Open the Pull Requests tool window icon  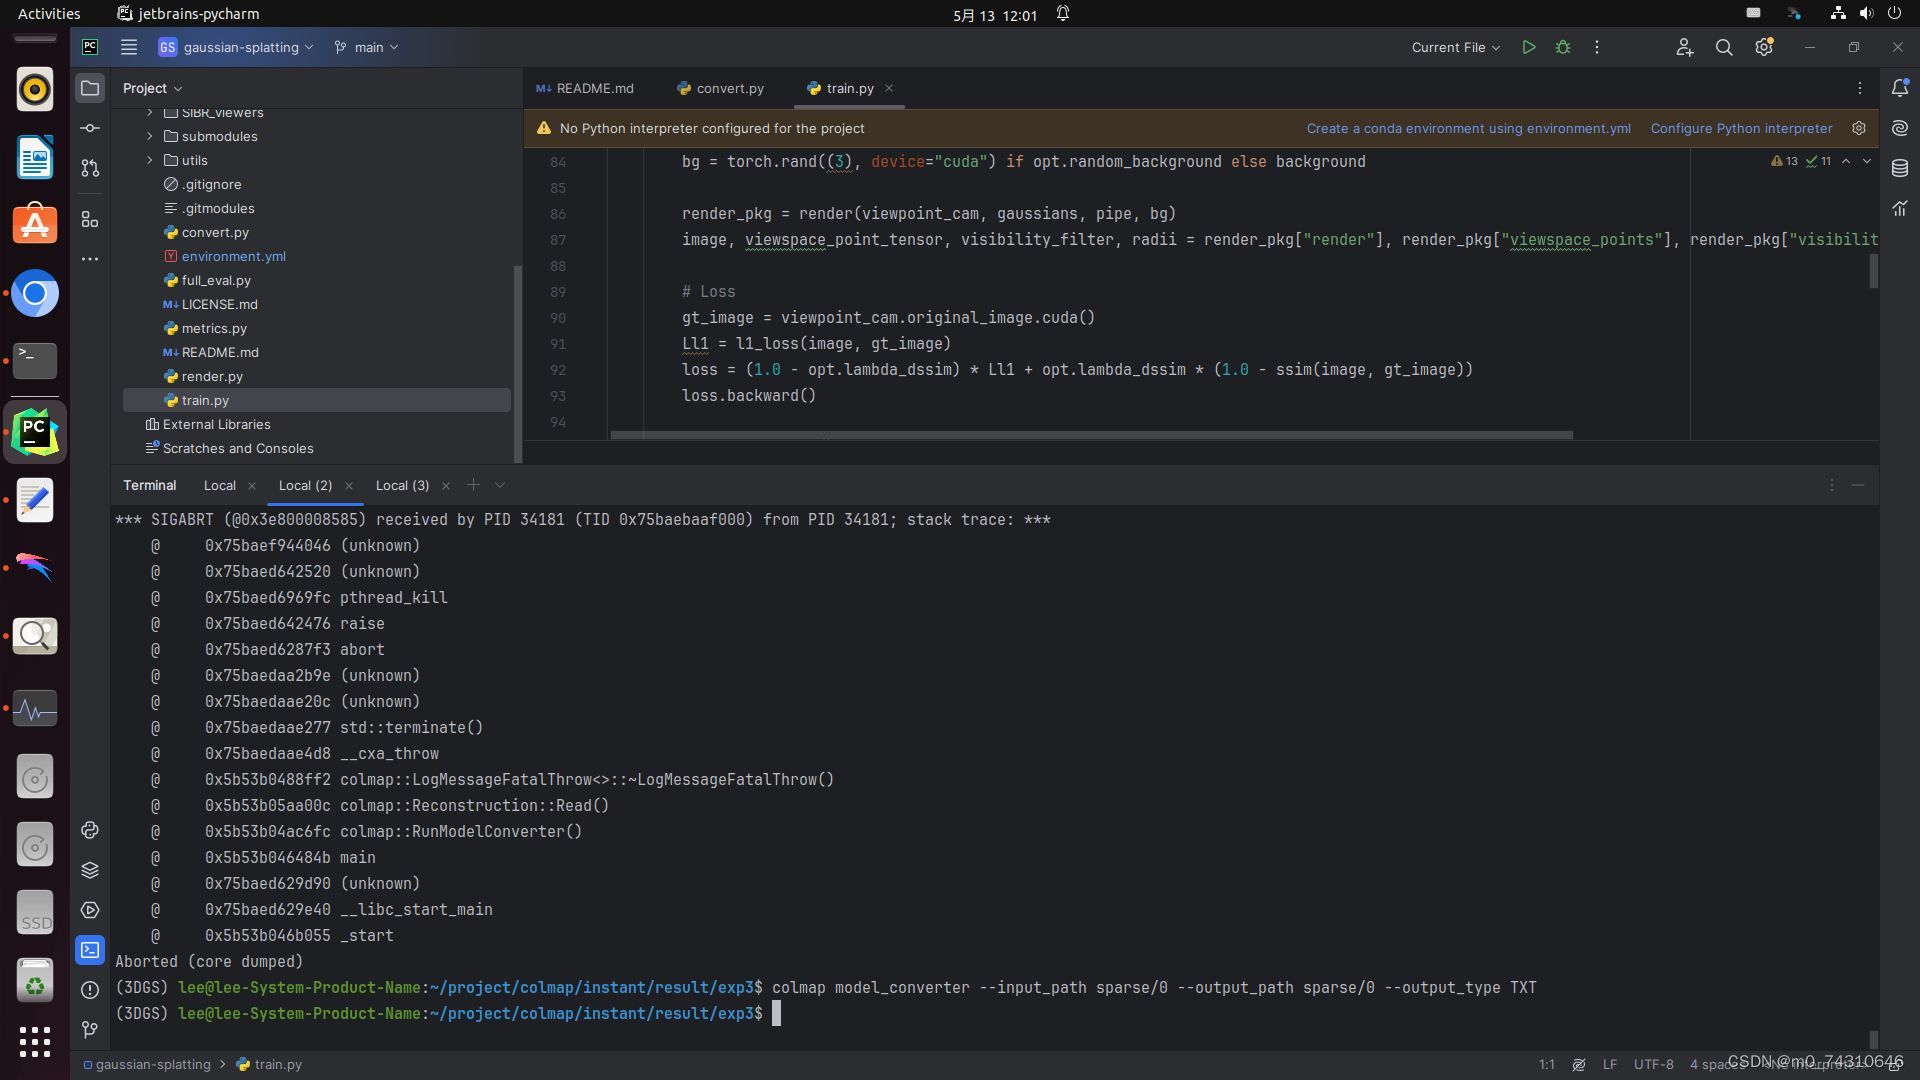click(x=90, y=168)
